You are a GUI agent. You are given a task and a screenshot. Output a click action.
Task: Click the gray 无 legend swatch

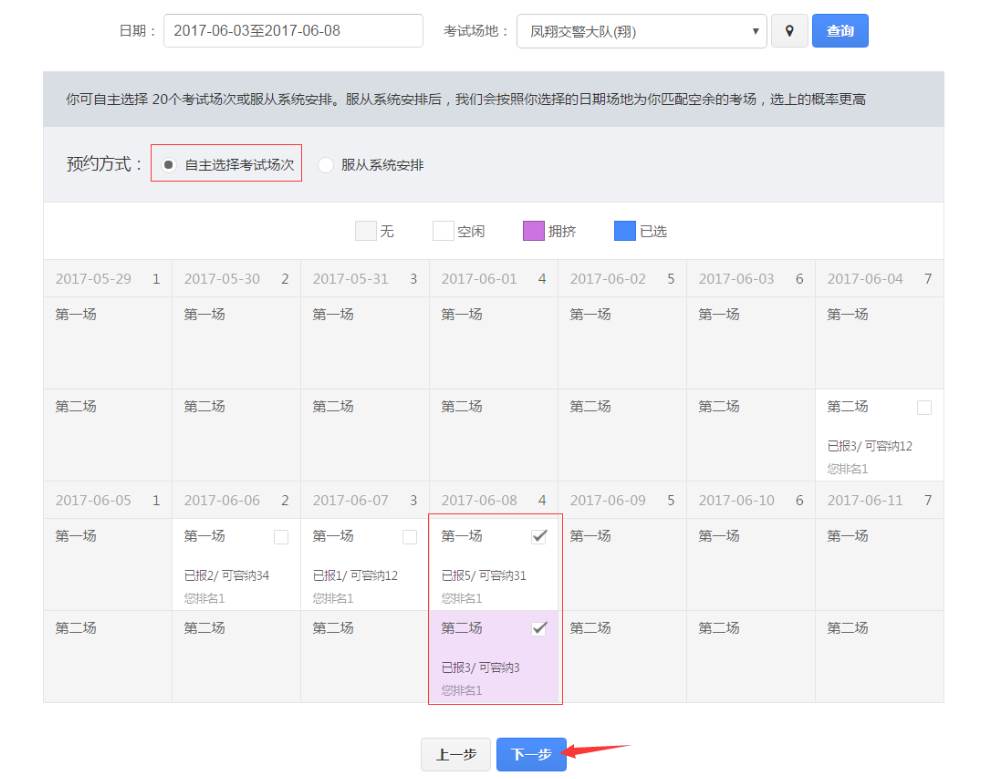click(x=366, y=231)
